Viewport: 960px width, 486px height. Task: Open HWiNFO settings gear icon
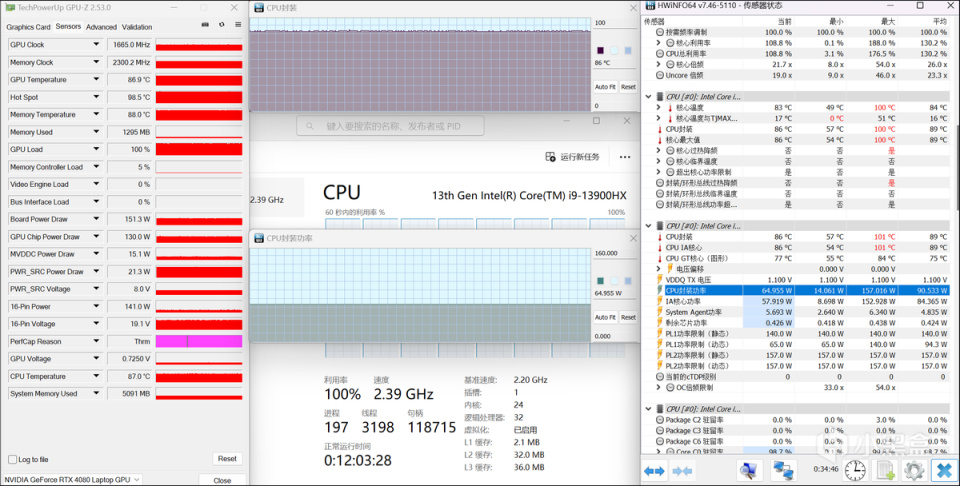[914, 470]
